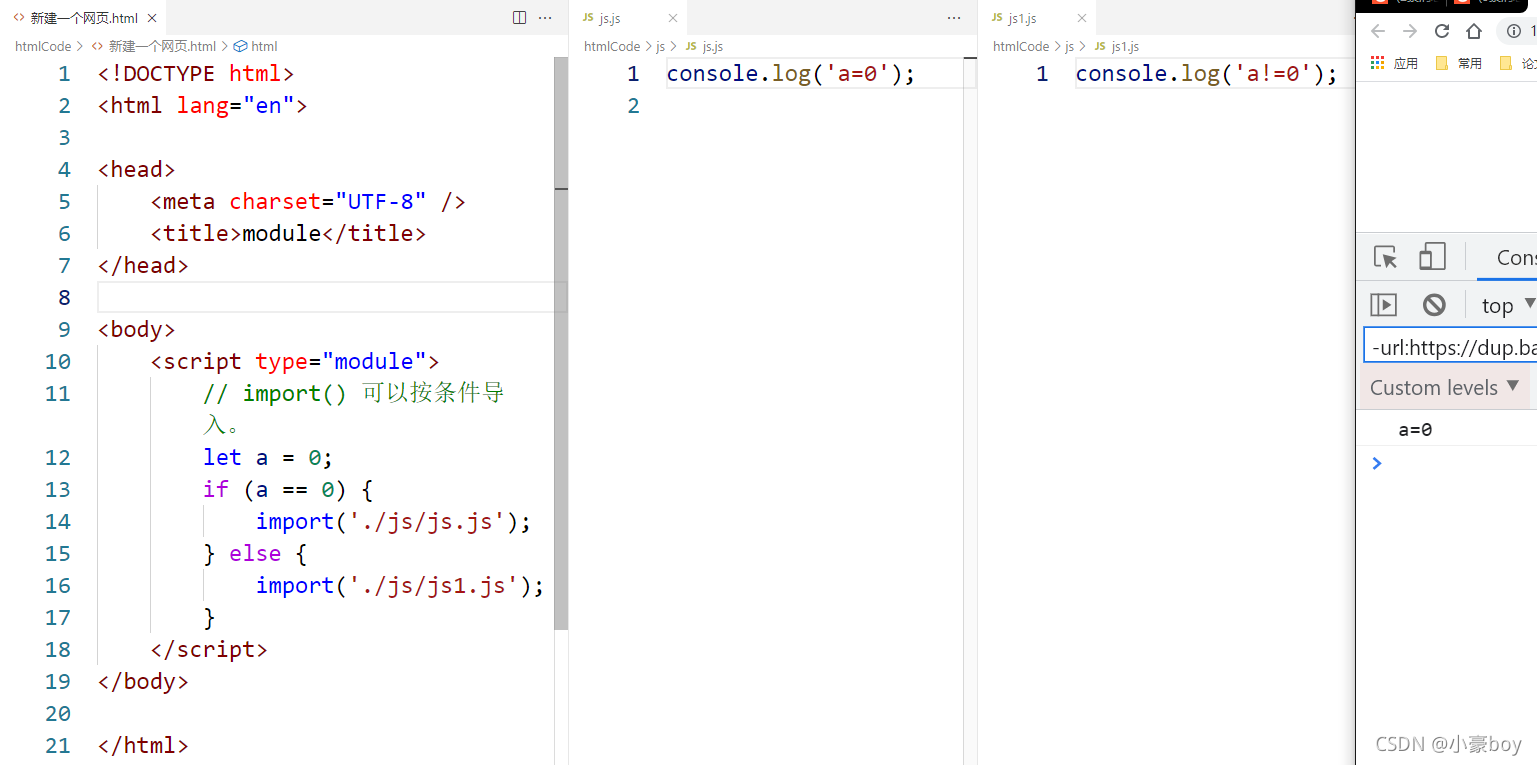Click the meta charset UTF-8 line
This screenshot has width=1537, height=765.
coord(308,201)
